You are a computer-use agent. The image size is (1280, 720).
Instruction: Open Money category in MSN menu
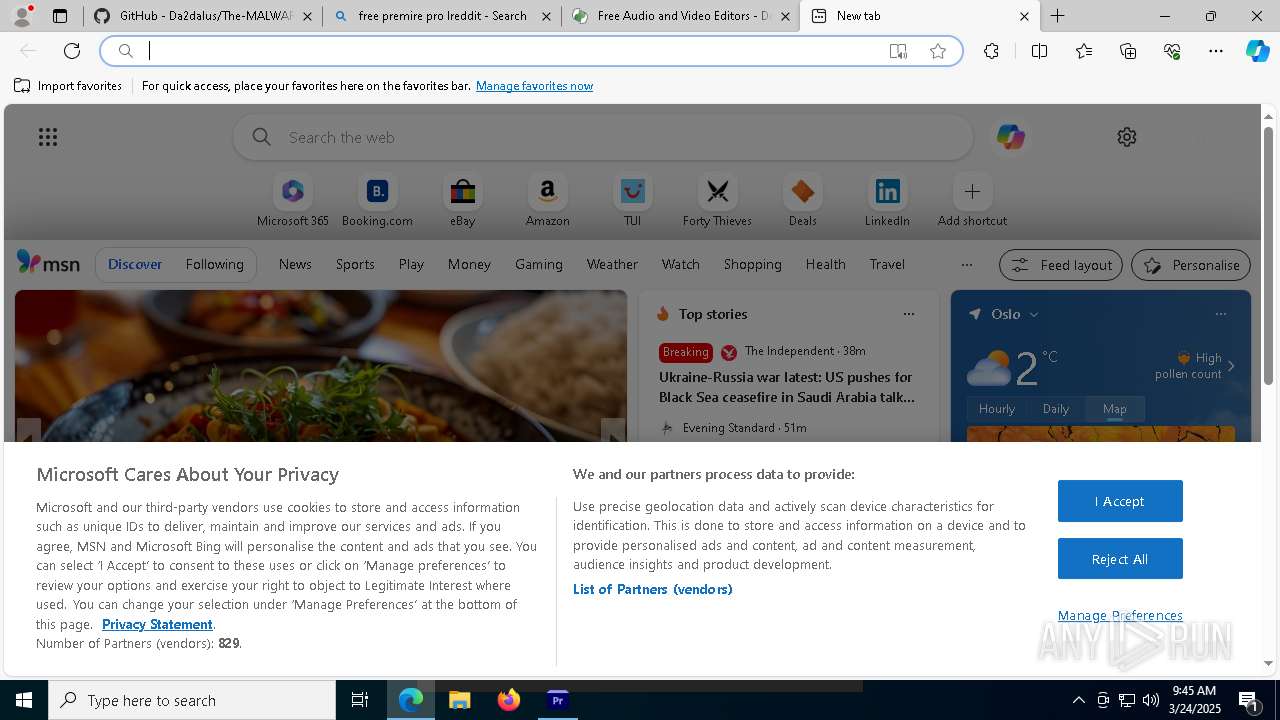469,264
